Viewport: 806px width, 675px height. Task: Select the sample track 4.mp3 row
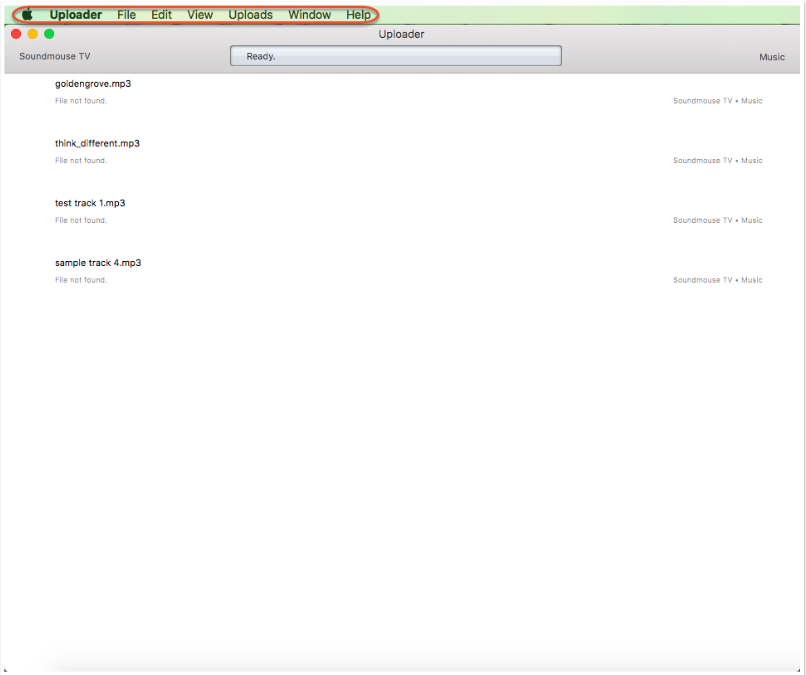402,271
